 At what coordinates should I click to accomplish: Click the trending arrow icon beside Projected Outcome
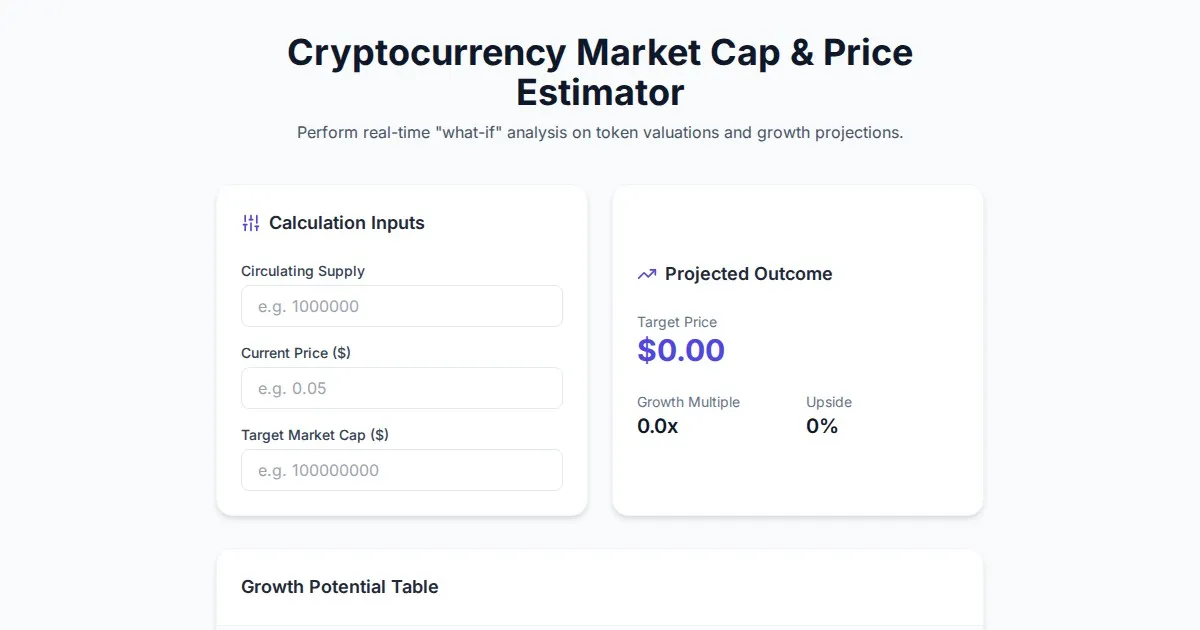point(647,274)
